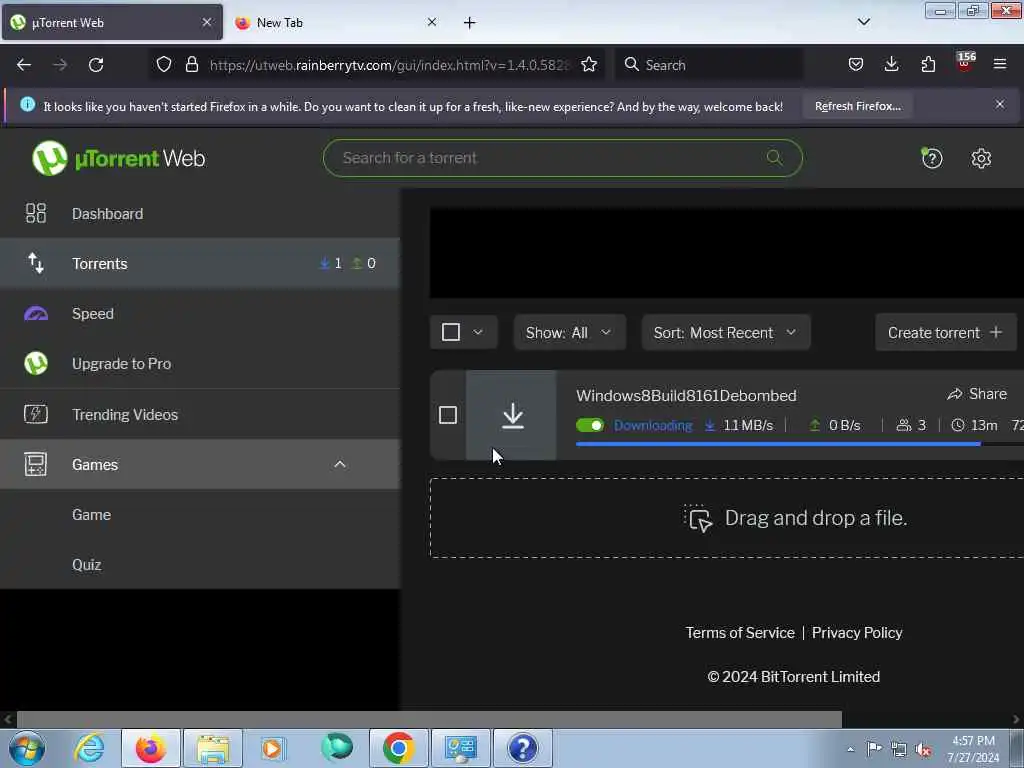
Task: Open a new tab with the plus button
Action: [470, 23]
